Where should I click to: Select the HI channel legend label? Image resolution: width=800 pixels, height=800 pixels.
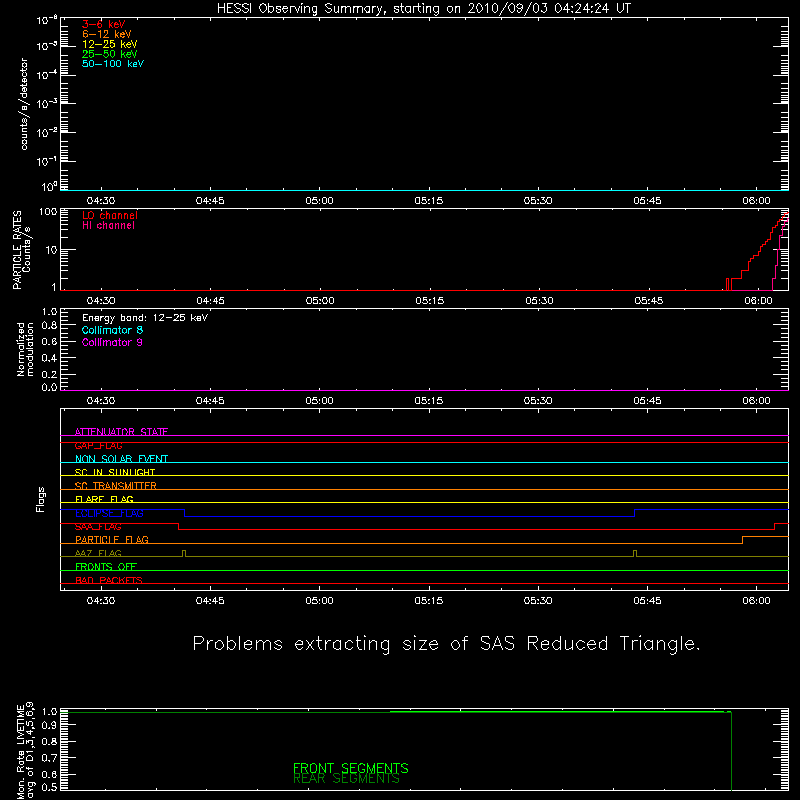pos(108,226)
